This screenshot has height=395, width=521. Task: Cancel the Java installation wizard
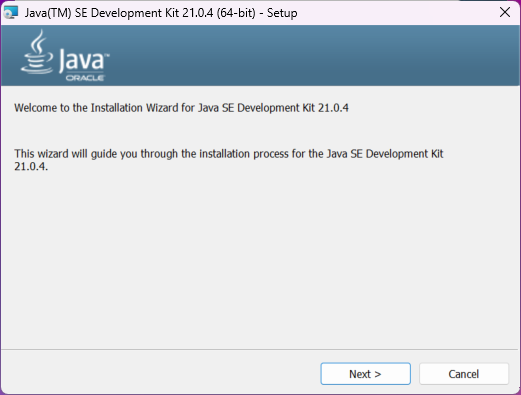coord(464,374)
